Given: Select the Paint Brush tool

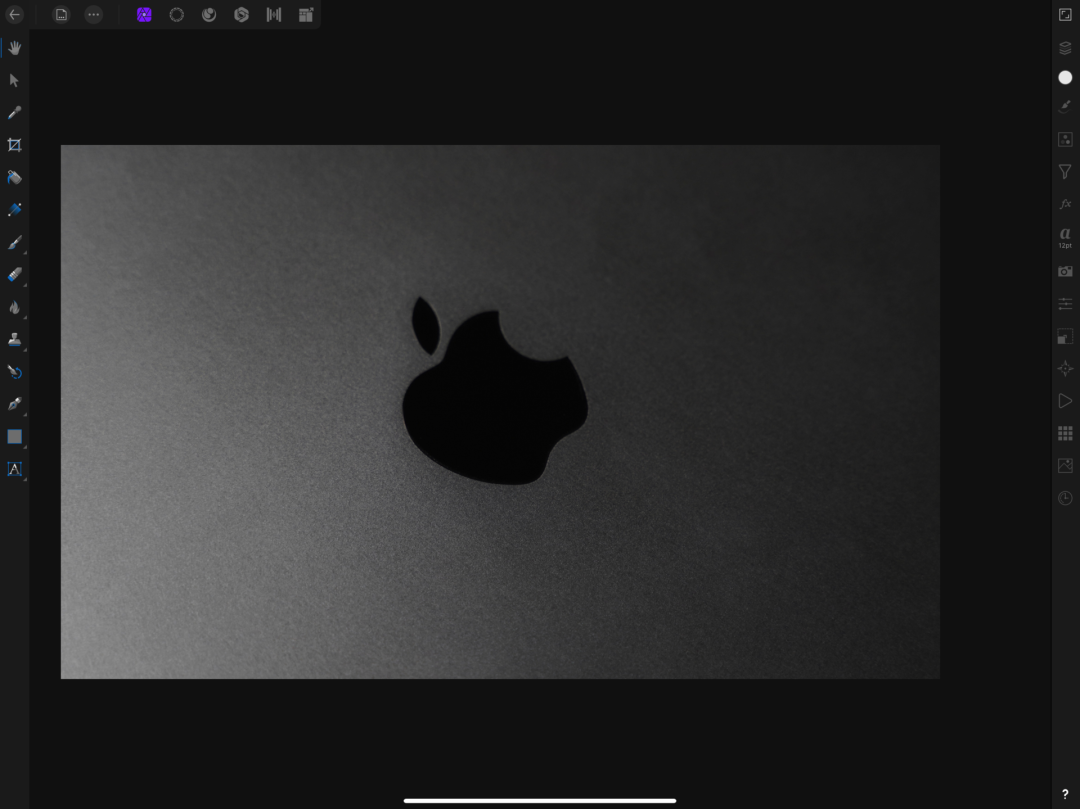Looking at the screenshot, I should 14,242.
